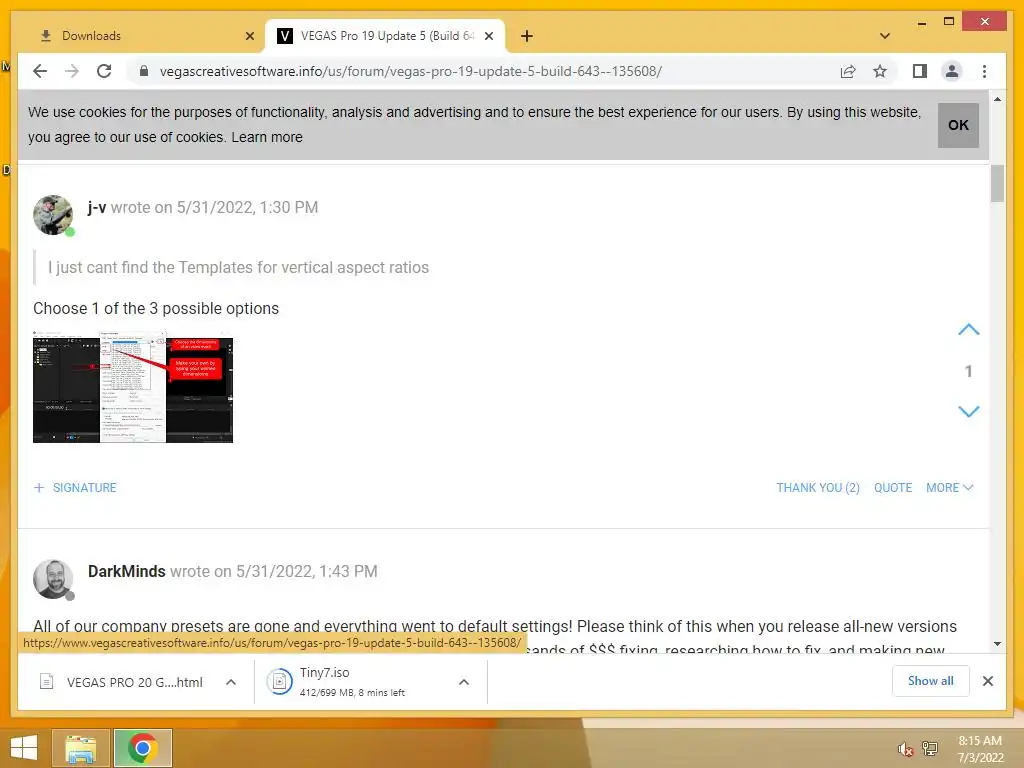Close the VEGAS Pro 19 Update tab
The image size is (1024, 768).
[x=488, y=36]
